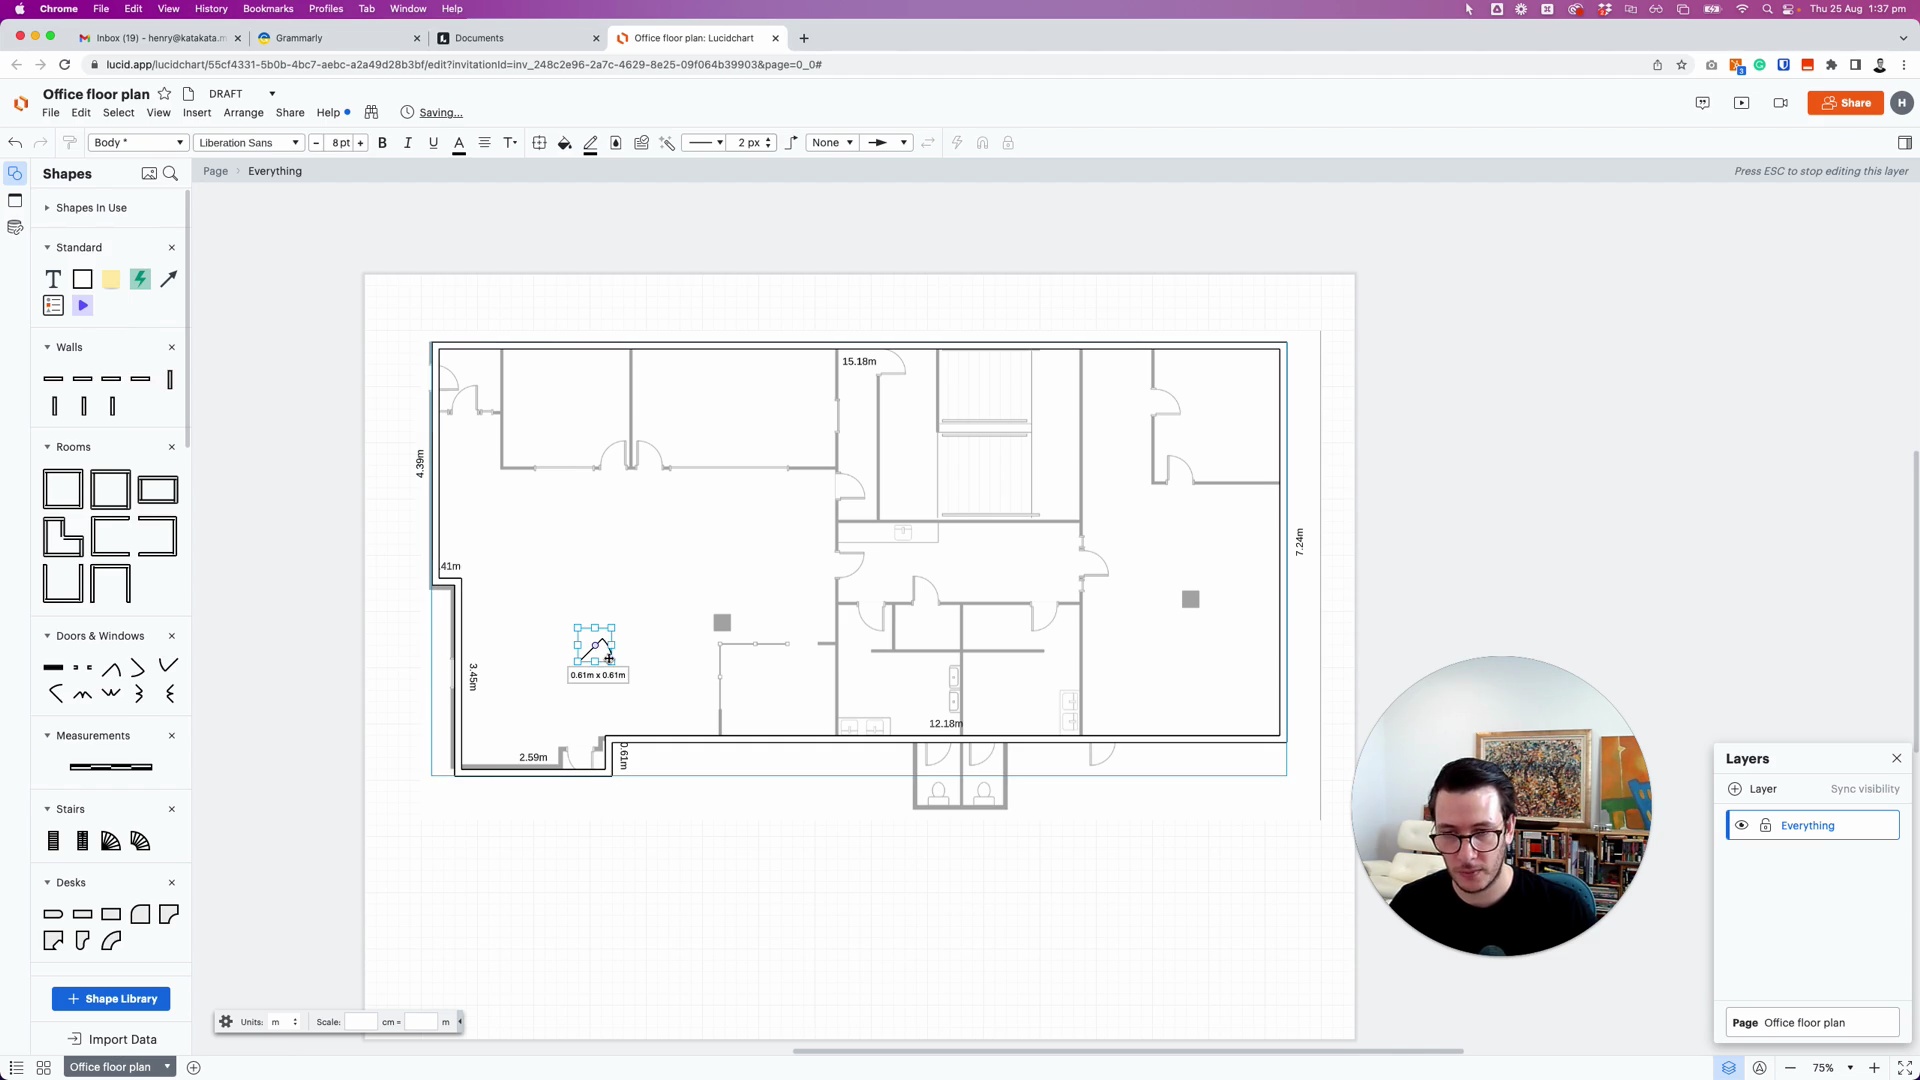Select the L-shaped room shape
The height and width of the screenshot is (1080, 1920).
tap(62, 537)
